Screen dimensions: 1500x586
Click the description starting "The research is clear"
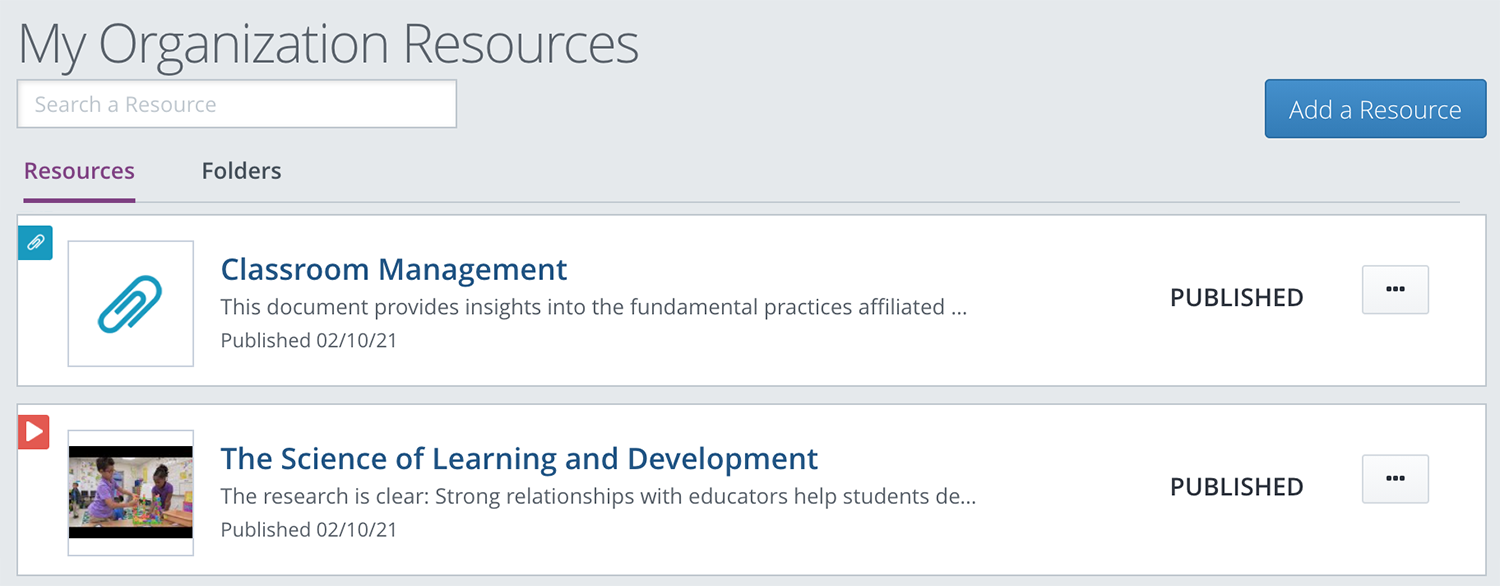(x=598, y=496)
